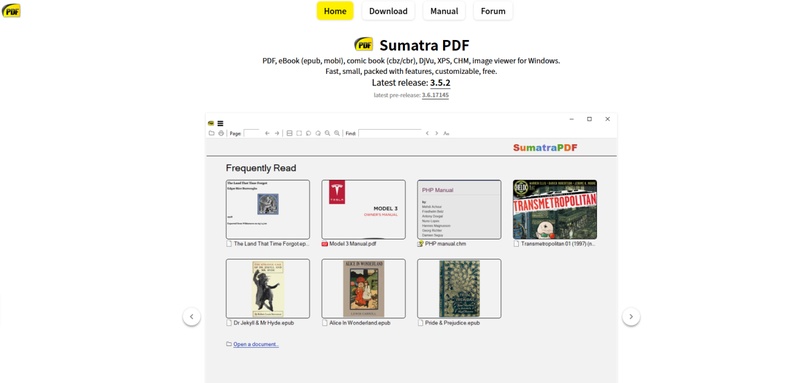Open the Alice in Wonderland thumbnail

(x=363, y=289)
